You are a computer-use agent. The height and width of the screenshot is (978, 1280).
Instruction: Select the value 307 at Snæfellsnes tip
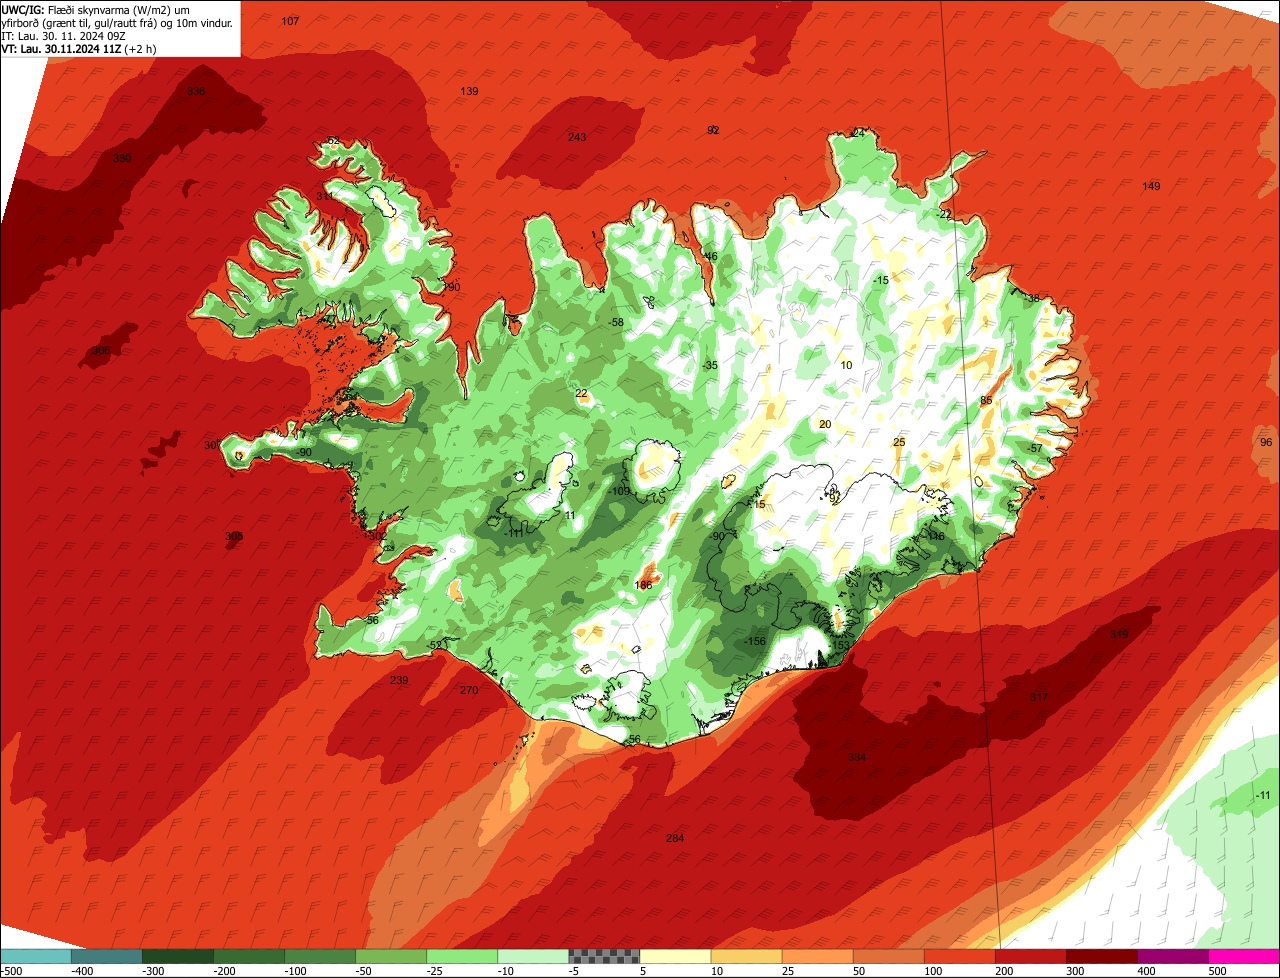coord(213,445)
